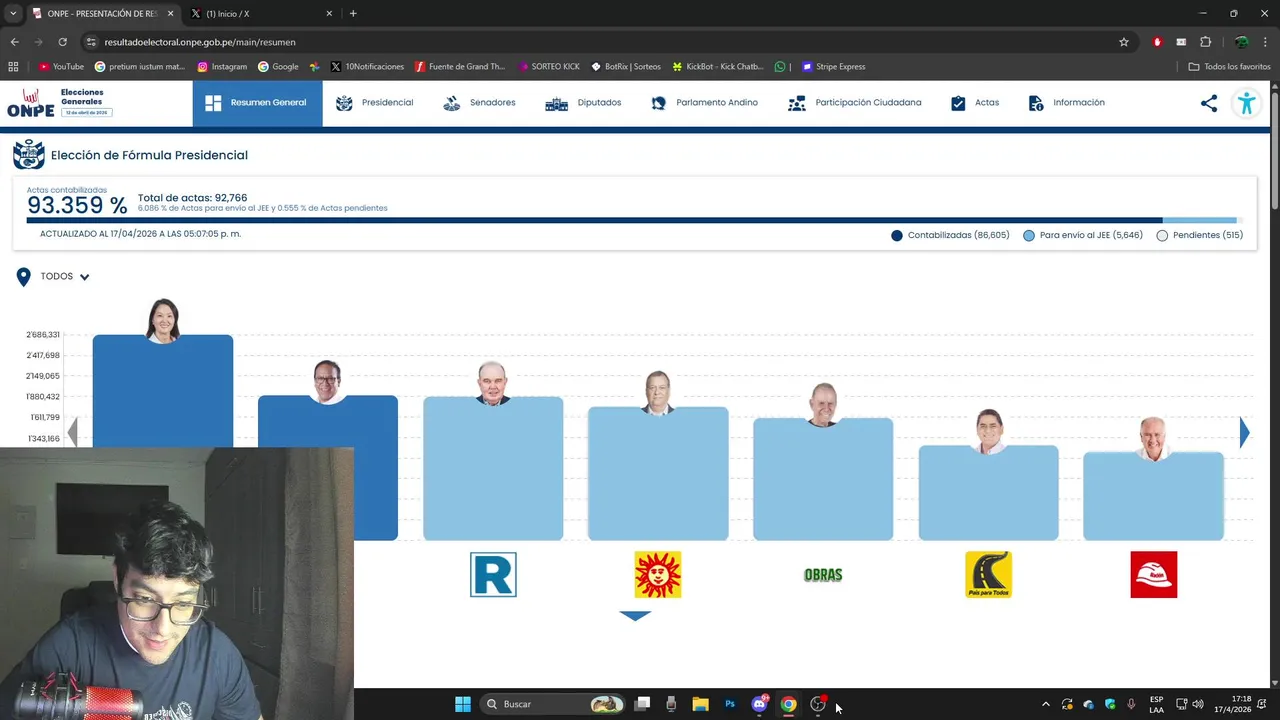Expand the TODOS location dropdown
1280x720 pixels.
click(65, 277)
